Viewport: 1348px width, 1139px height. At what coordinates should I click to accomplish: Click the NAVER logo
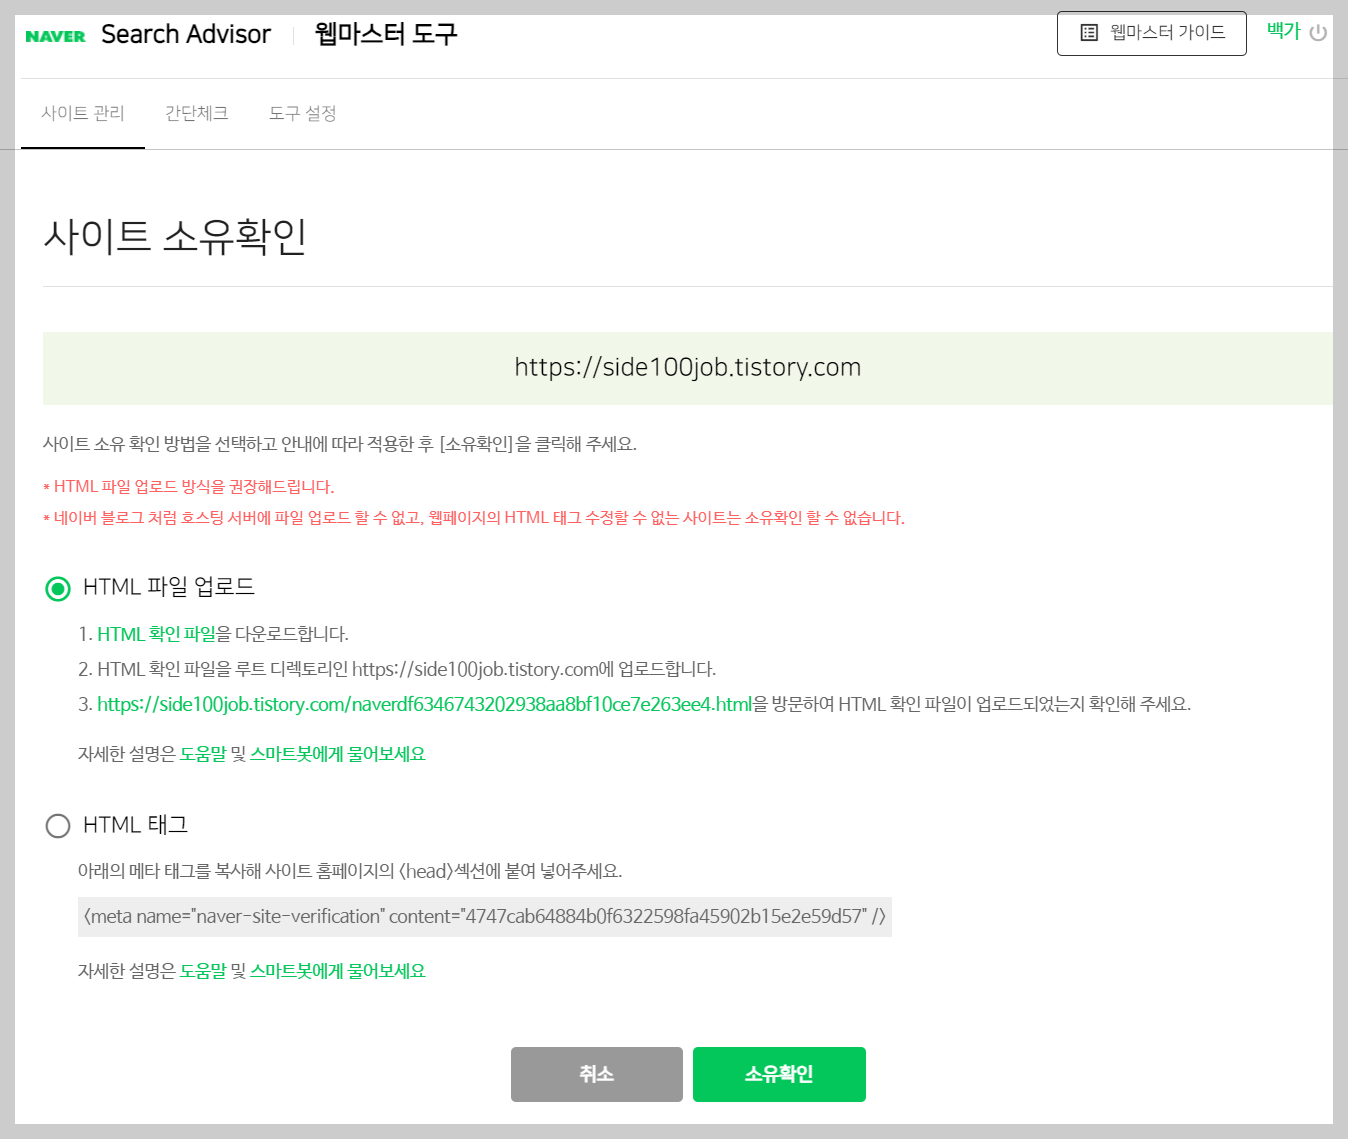[x=55, y=36]
